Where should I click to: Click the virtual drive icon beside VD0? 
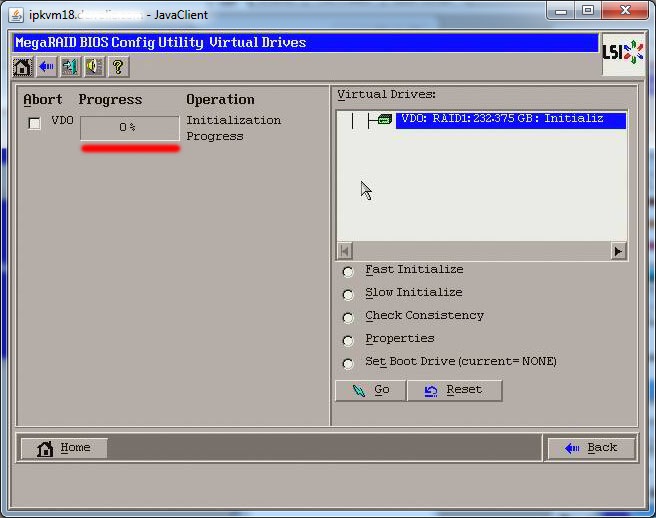tap(385, 120)
